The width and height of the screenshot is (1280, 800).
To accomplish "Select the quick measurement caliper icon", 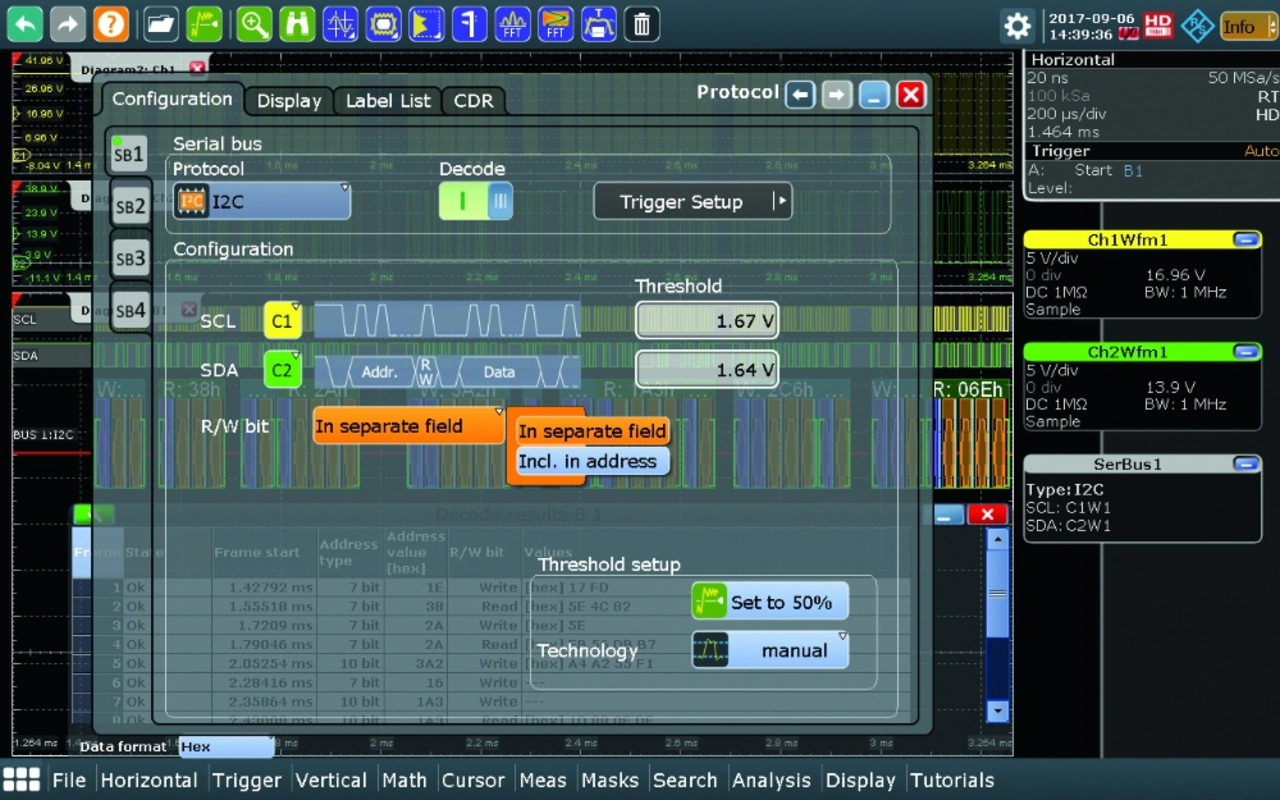I will (x=469, y=23).
